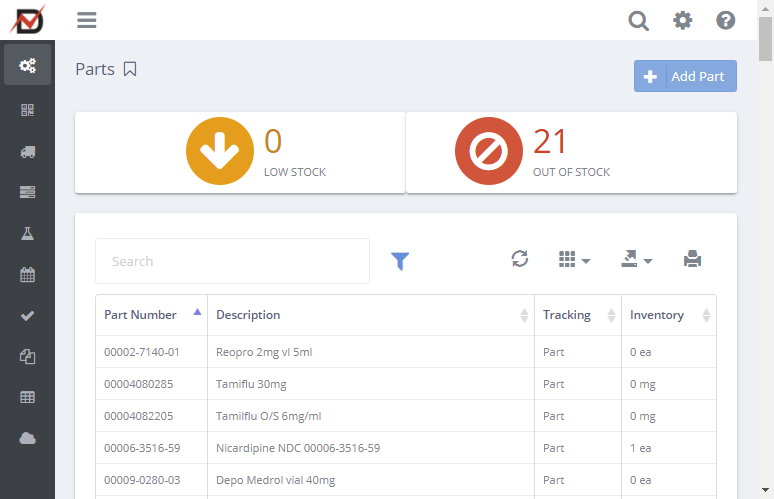Select Reopro 2mg vl 5ml description
The width and height of the screenshot is (774, 499).
[x=264, y=352]
